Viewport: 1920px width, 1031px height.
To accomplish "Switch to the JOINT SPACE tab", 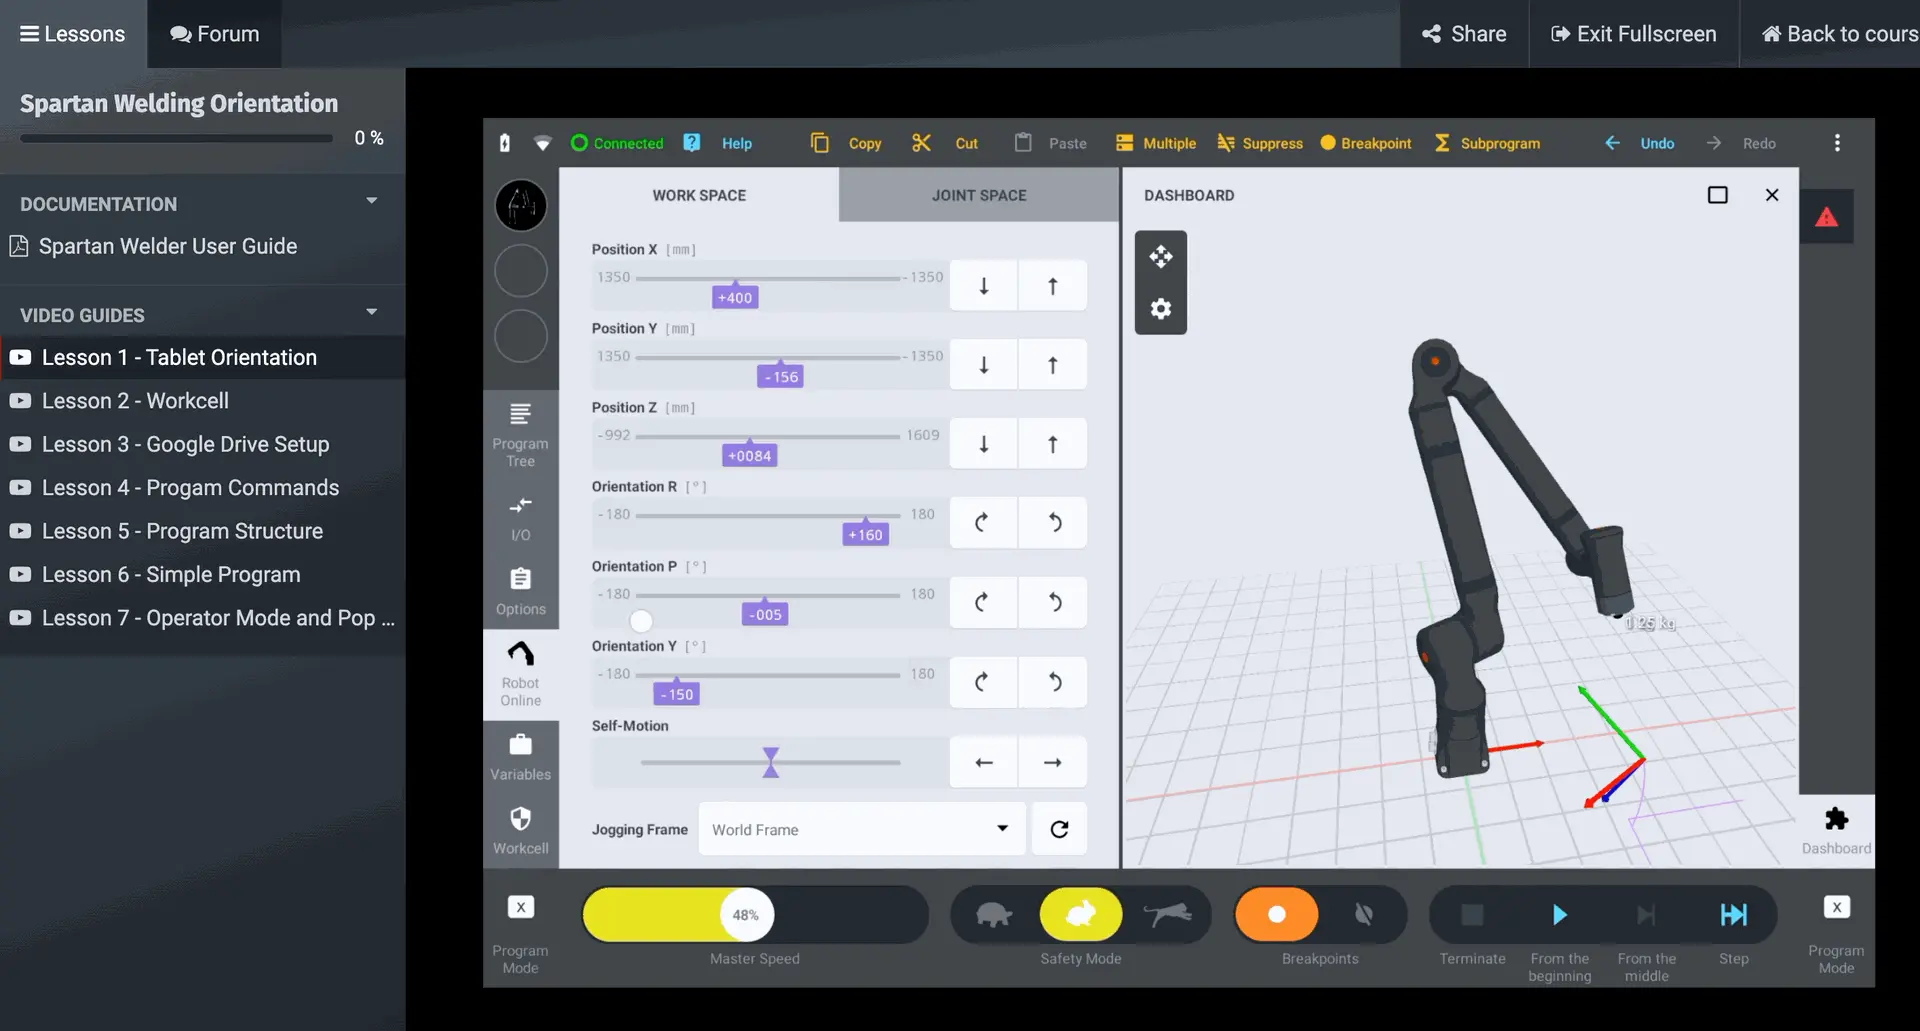I will pyautogui.click(x=978, y=195).
